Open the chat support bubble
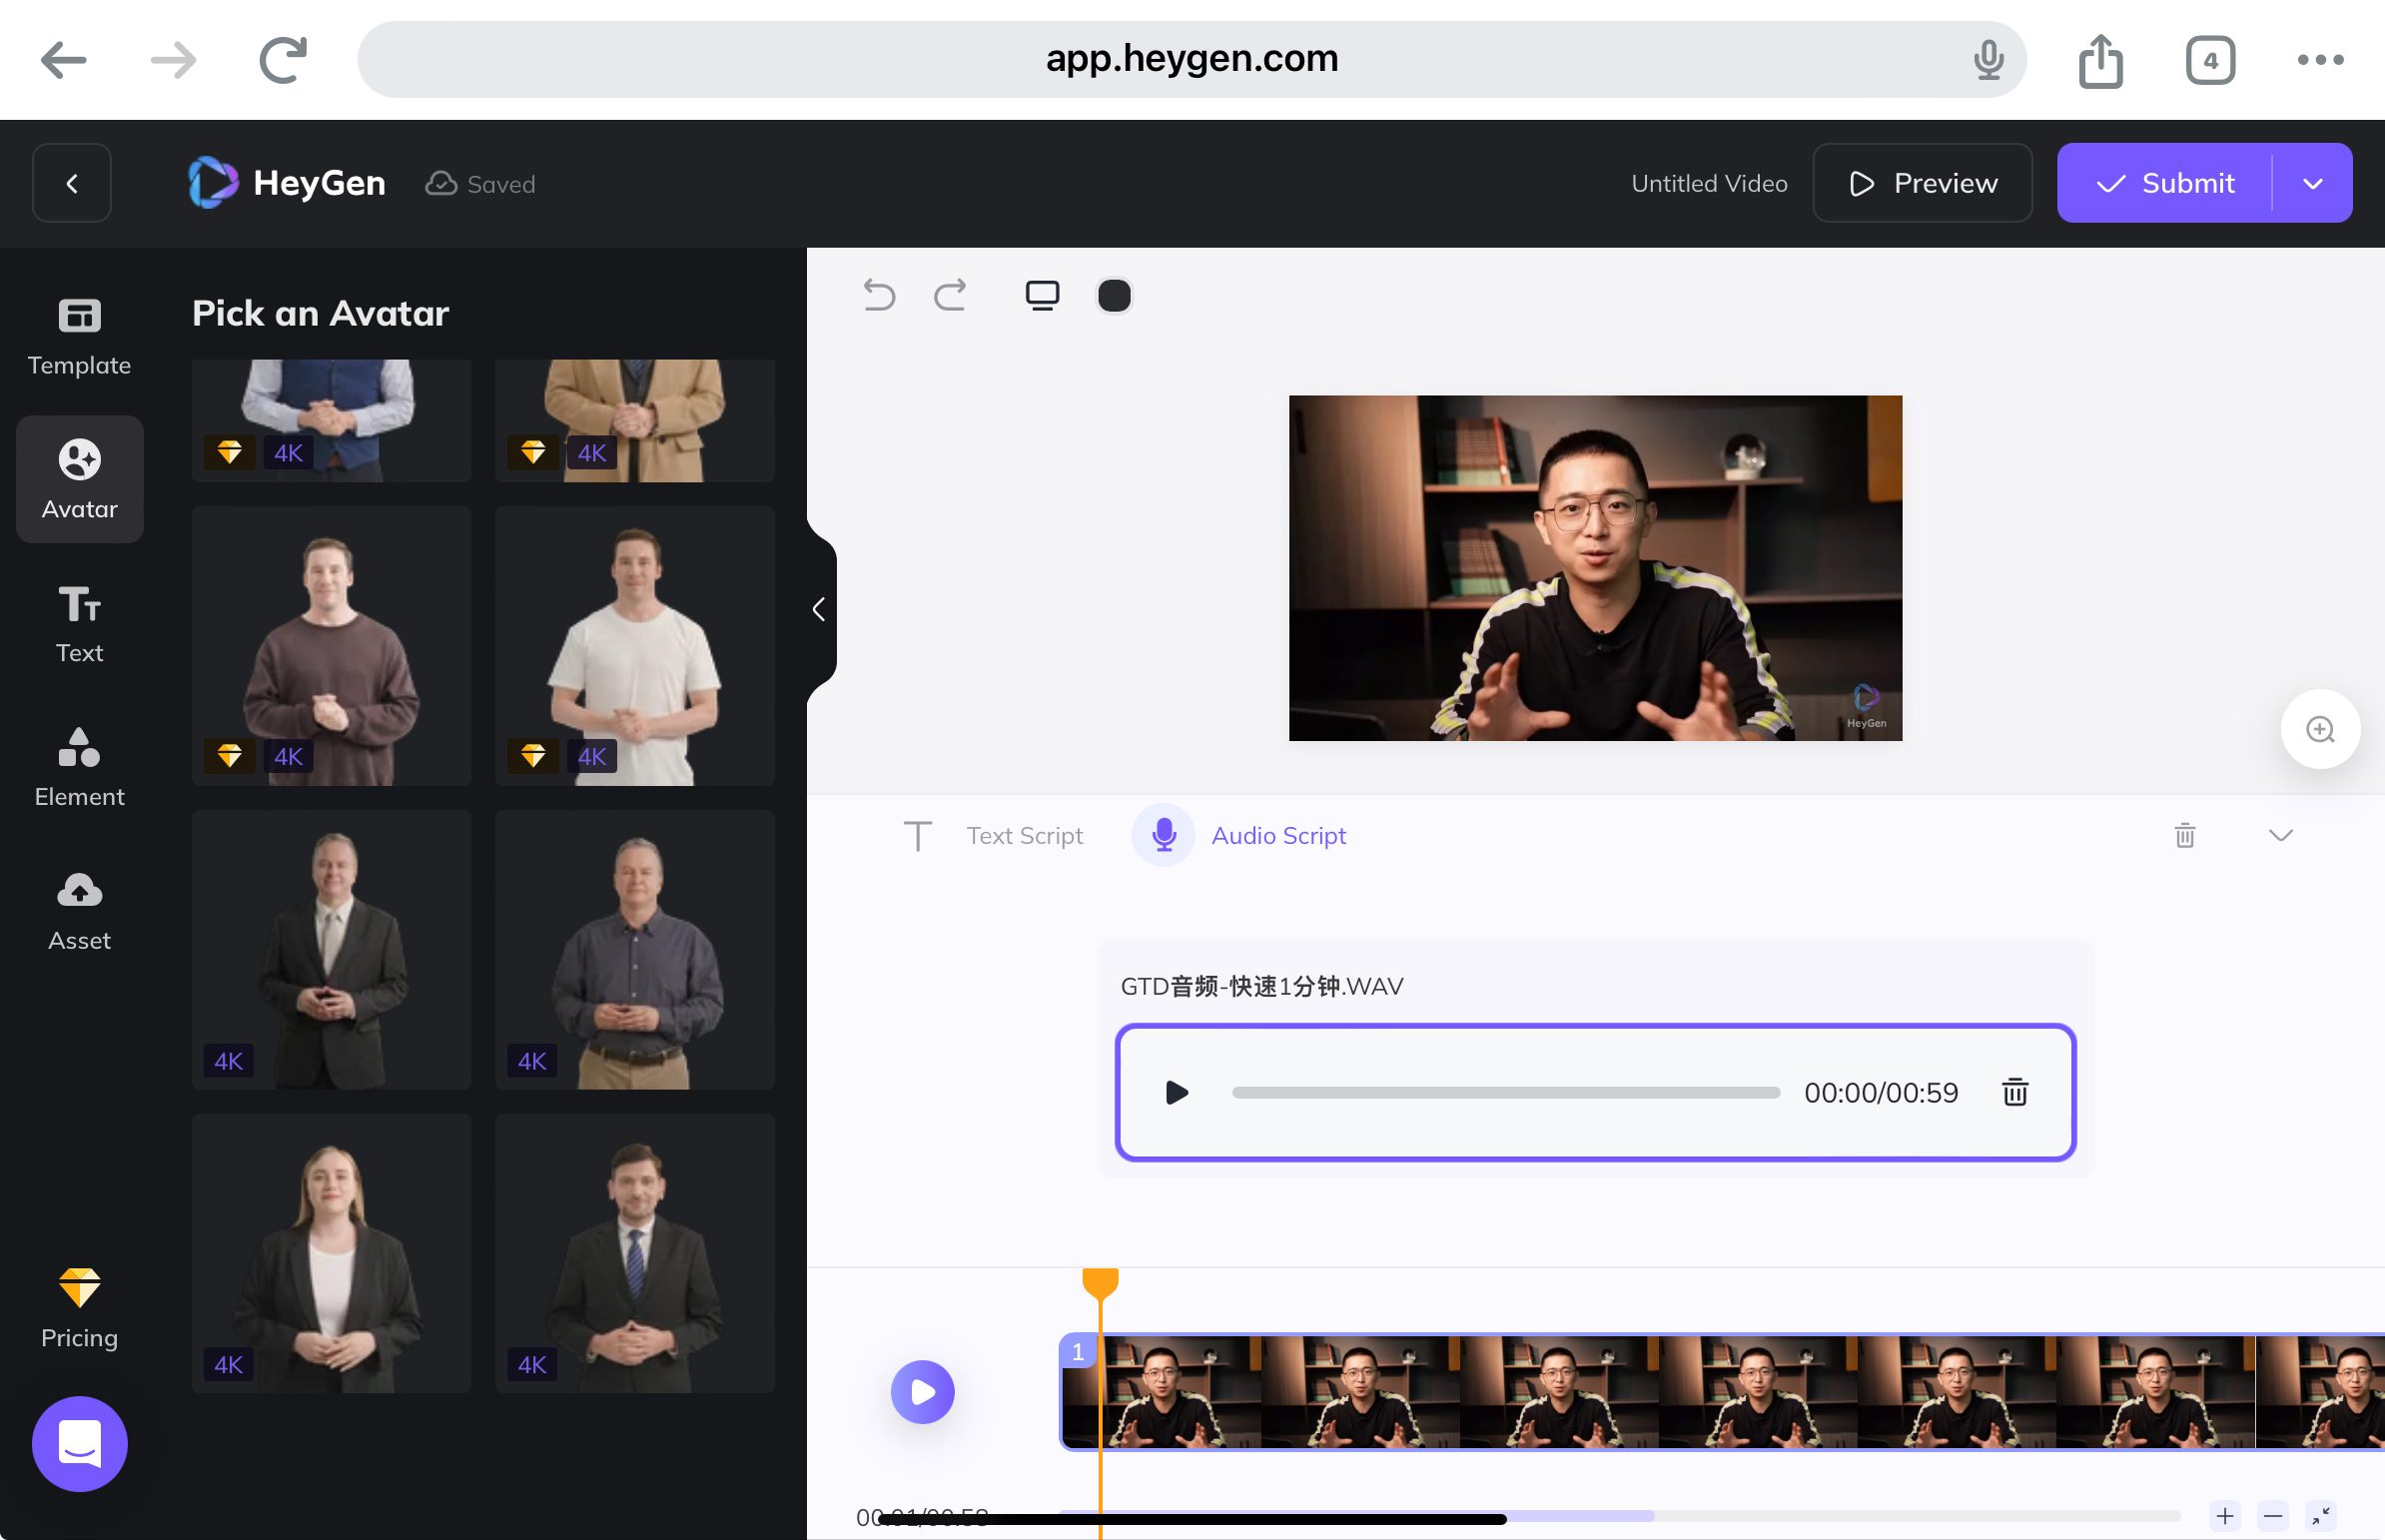The image size is (2385, 1540). [x=79, y=1443]
